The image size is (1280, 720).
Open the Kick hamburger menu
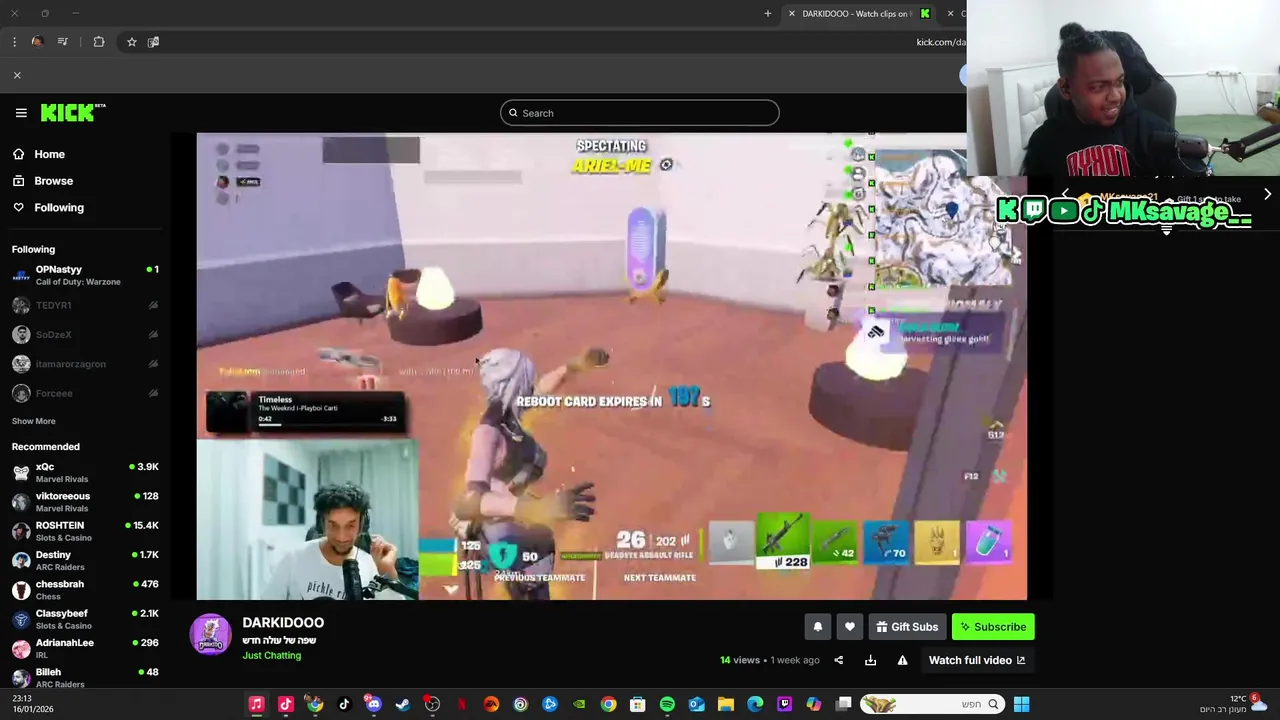coord(21,113)
